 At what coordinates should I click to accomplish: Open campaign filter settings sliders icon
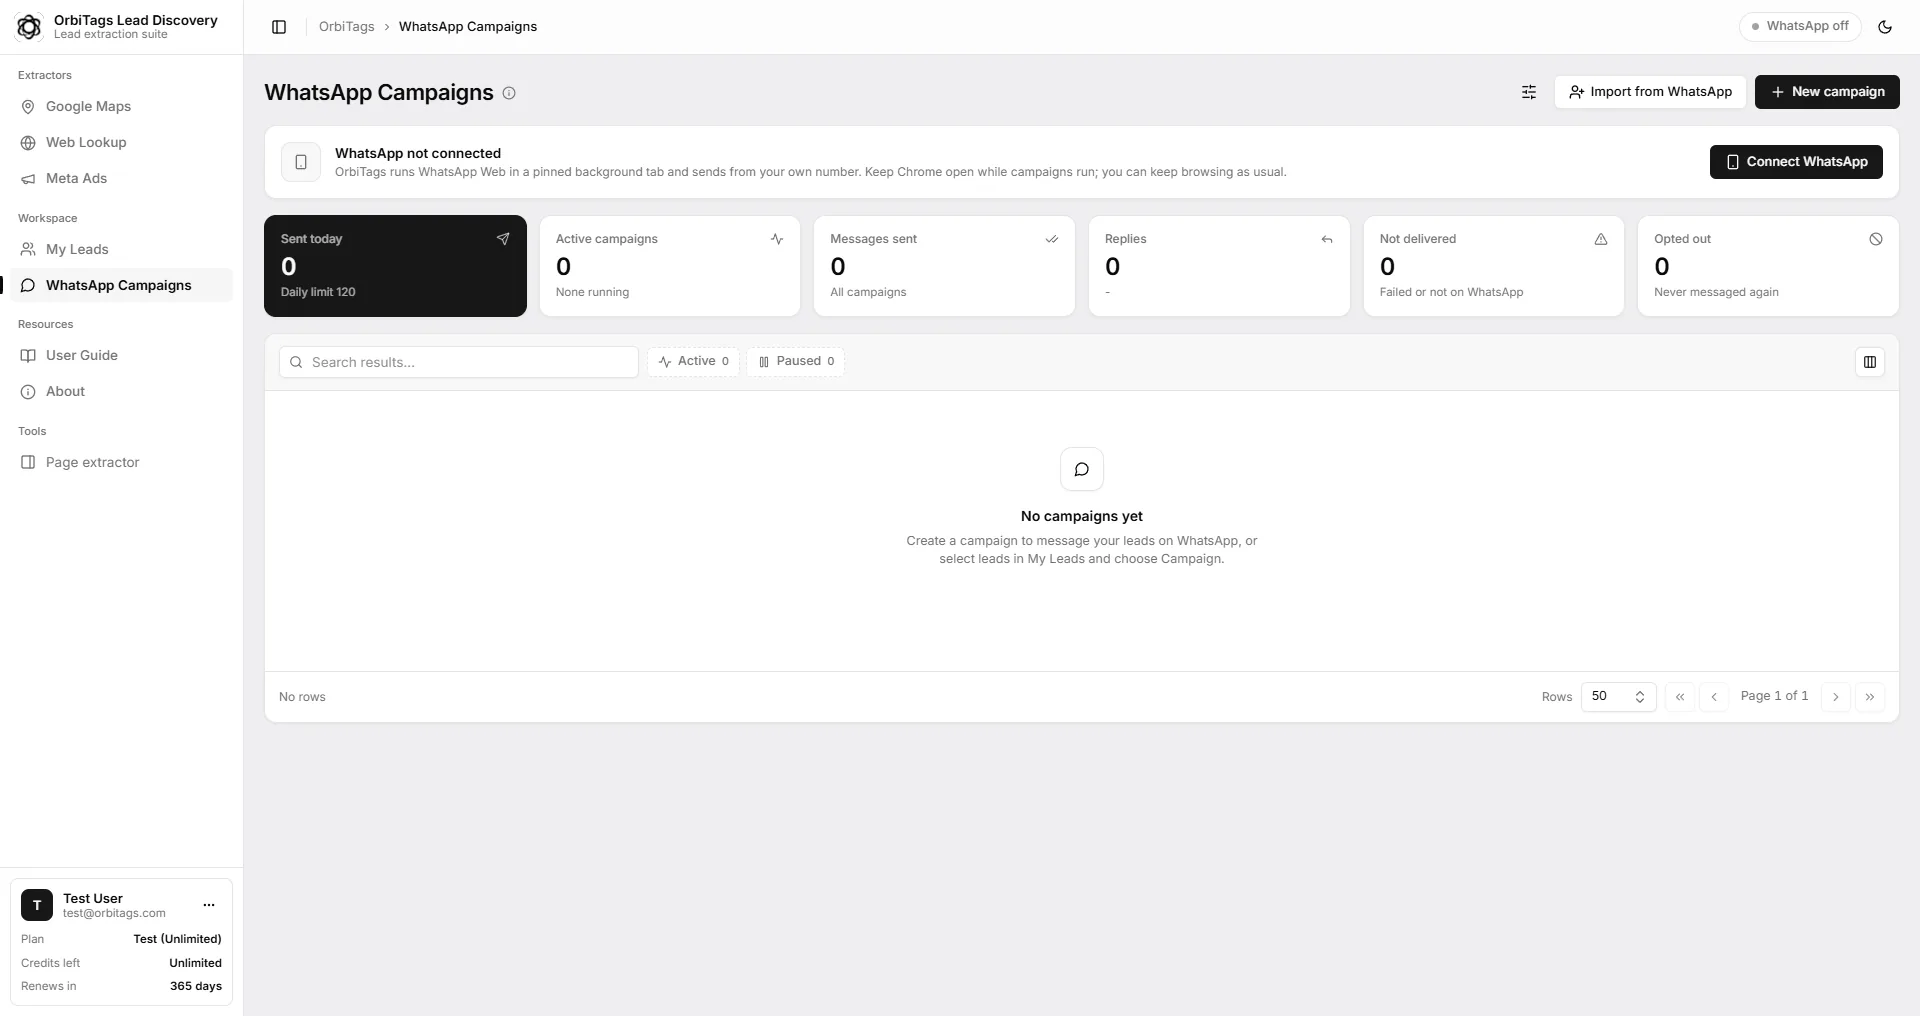click(x=1529, y=92)
